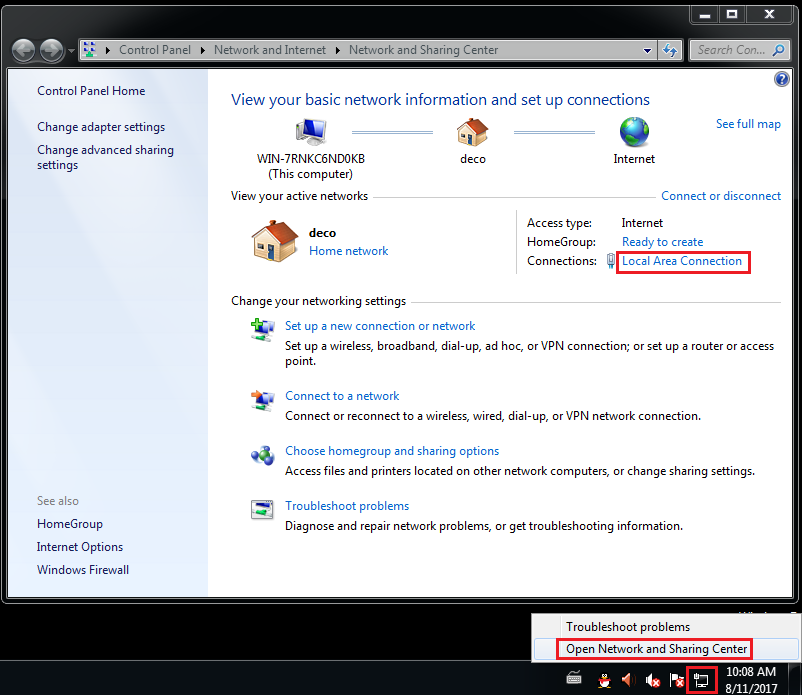
Task: Open the Local Area Connection link
Action: [x=682, y=261]
